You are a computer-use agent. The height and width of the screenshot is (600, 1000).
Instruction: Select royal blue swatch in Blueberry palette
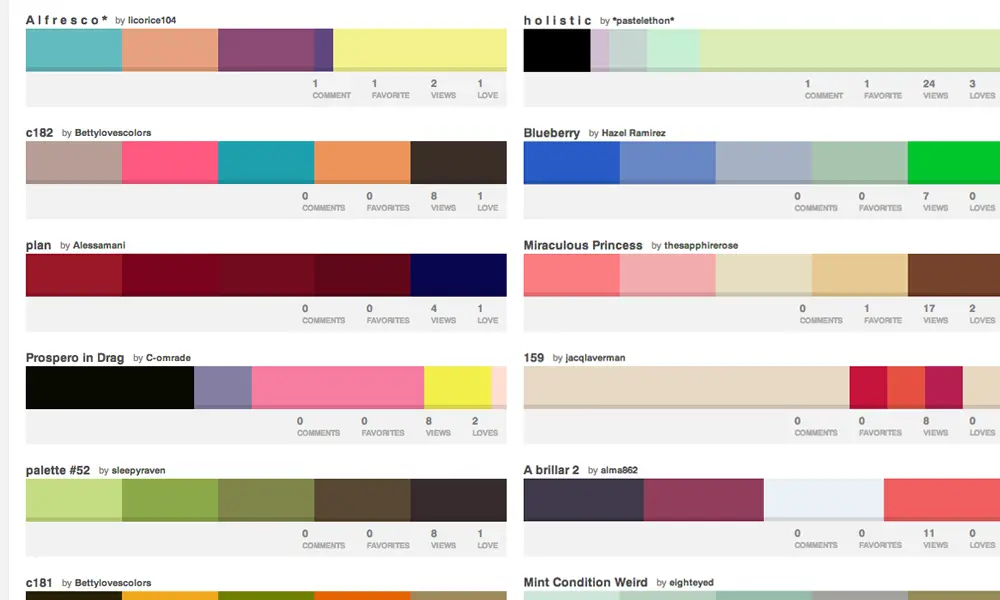pos(571,163)
